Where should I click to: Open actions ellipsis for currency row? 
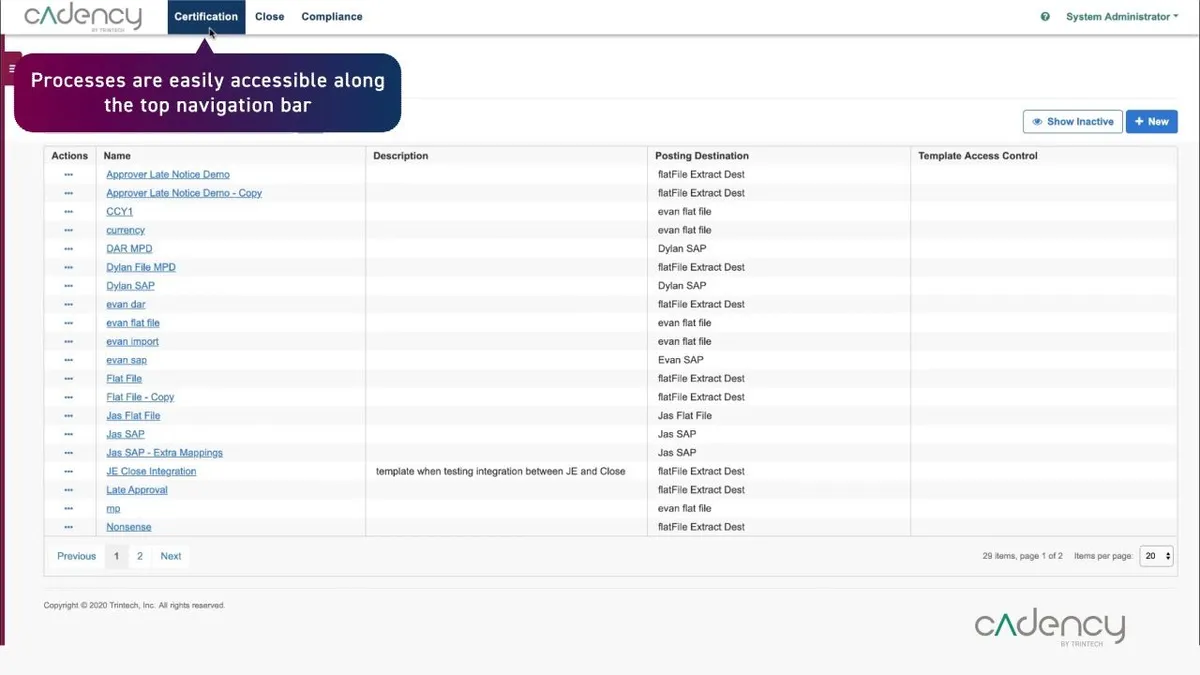[69, 230]
